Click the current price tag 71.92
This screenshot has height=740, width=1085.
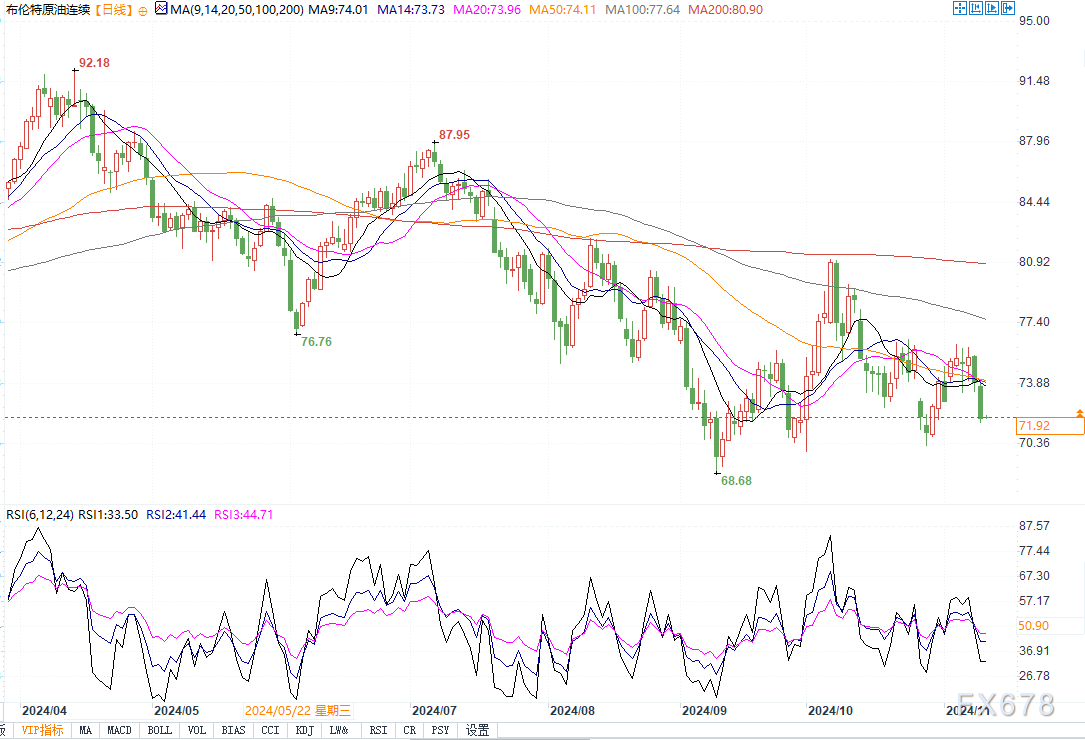(1049, 426)
